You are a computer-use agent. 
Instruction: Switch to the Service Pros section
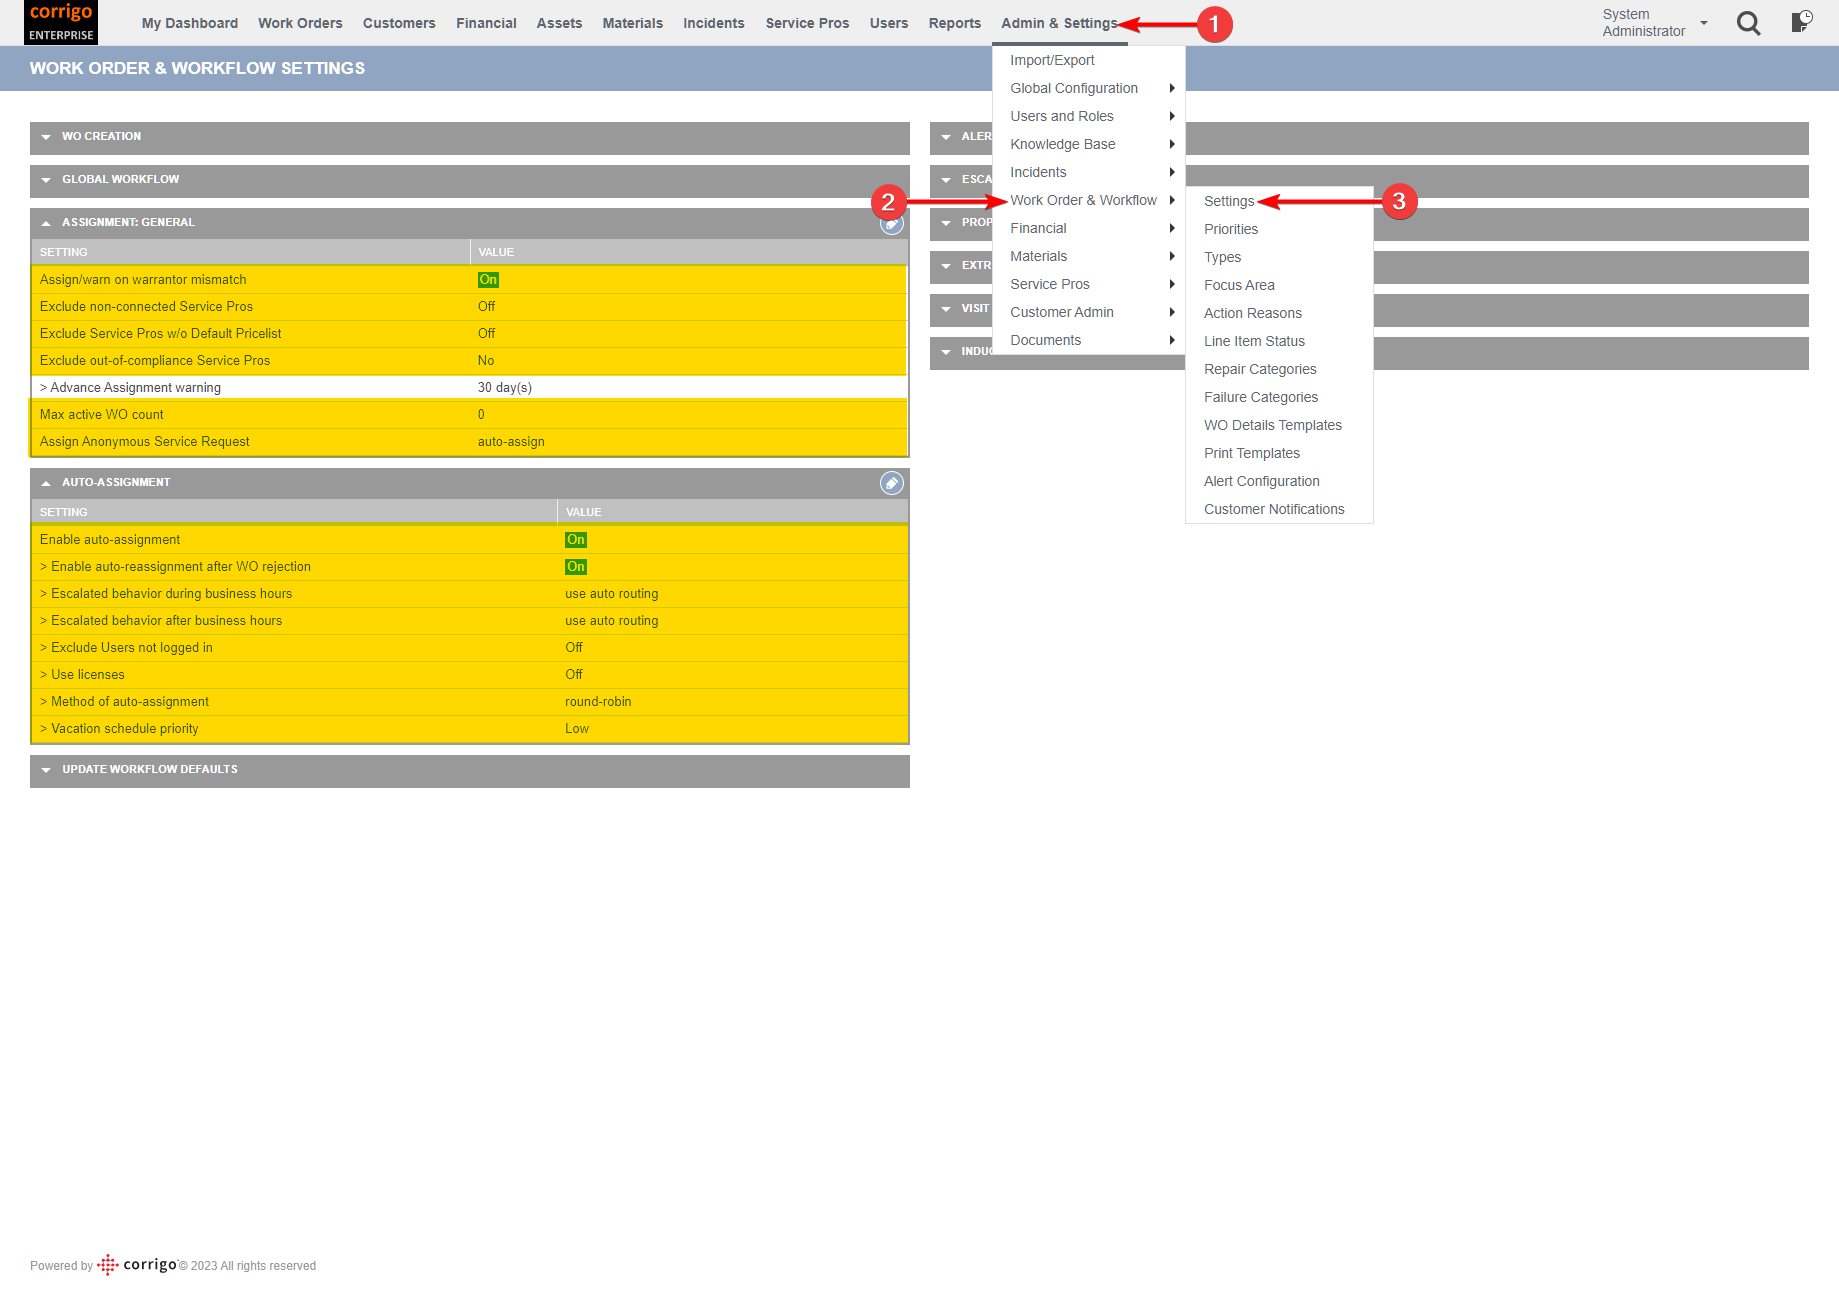(x=807, y=22)
